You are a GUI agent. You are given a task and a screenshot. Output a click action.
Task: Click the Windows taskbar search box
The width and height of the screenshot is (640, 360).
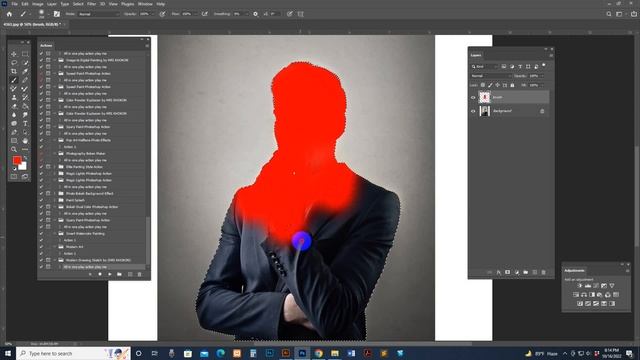(73, 353)
